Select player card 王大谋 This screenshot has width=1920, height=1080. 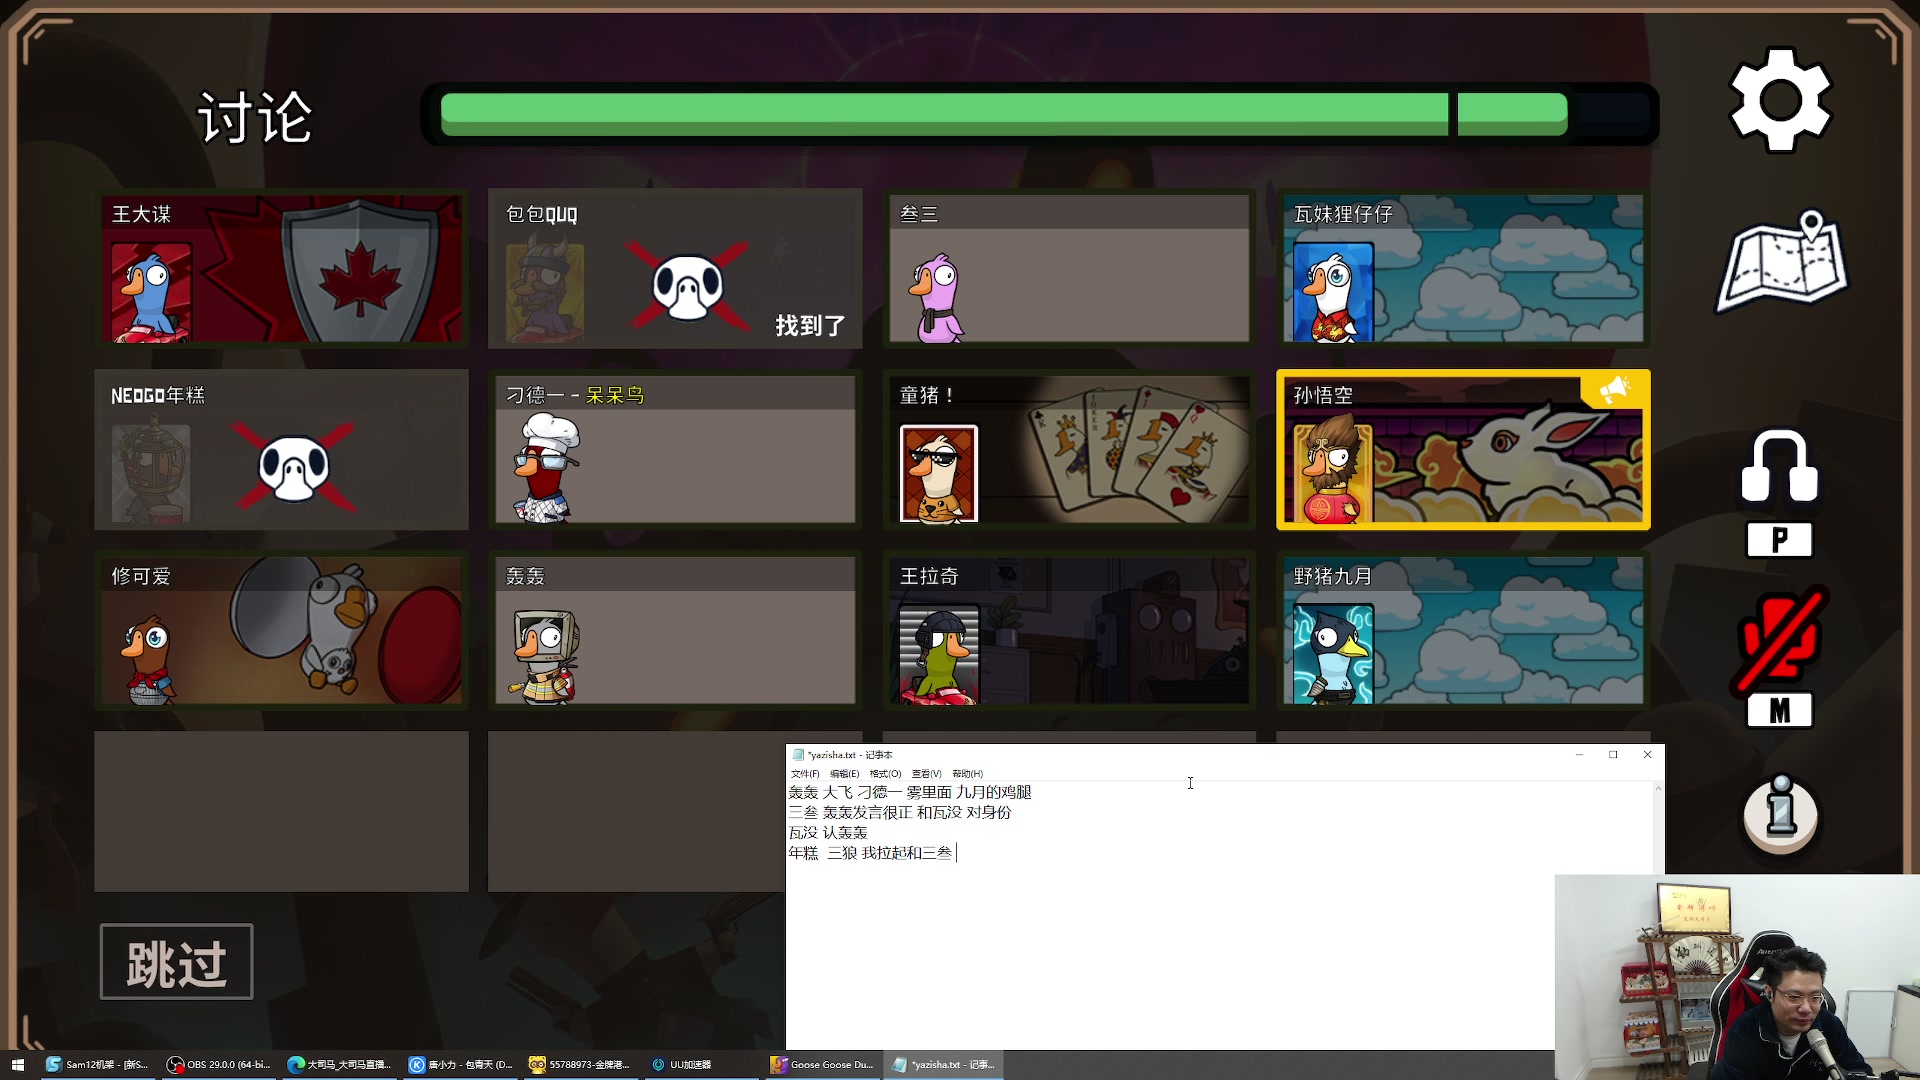point(281,268)
